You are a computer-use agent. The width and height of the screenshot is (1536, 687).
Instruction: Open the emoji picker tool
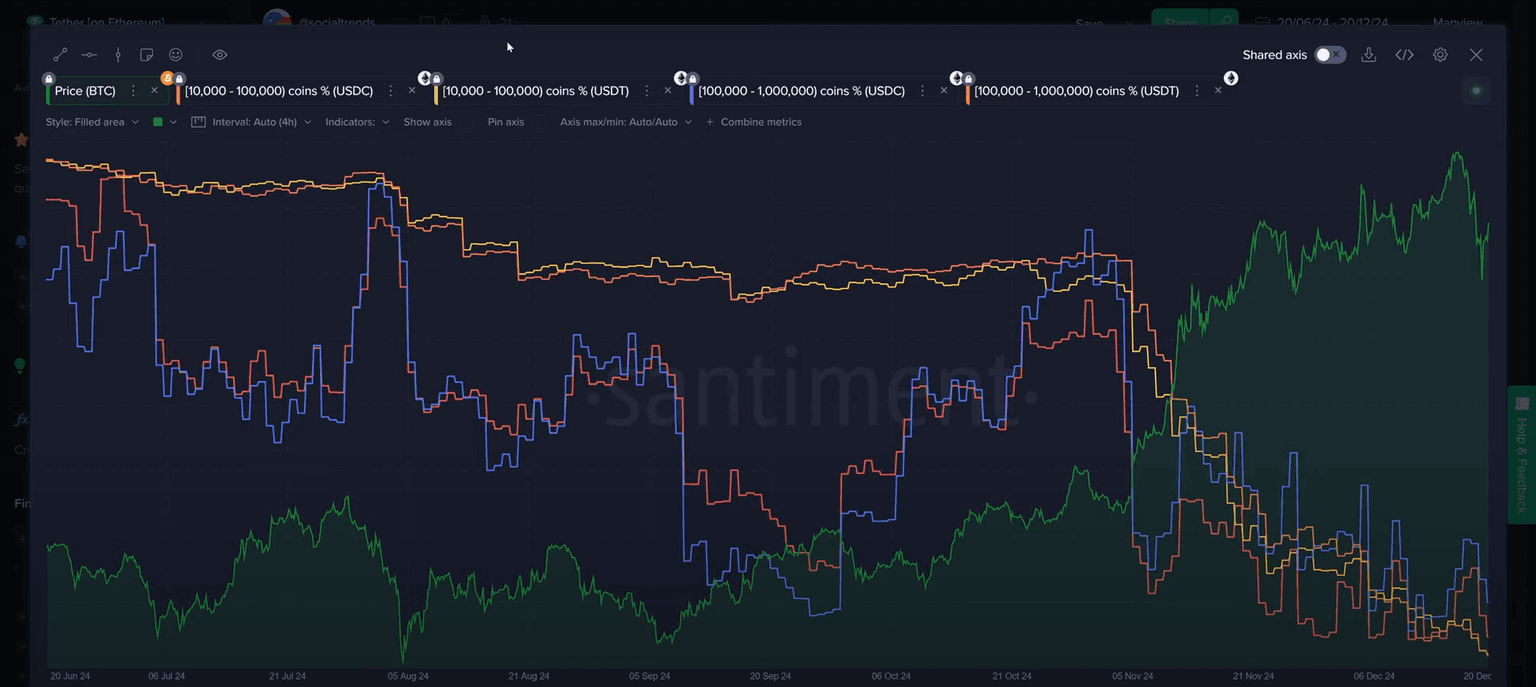tap(176, 55)
